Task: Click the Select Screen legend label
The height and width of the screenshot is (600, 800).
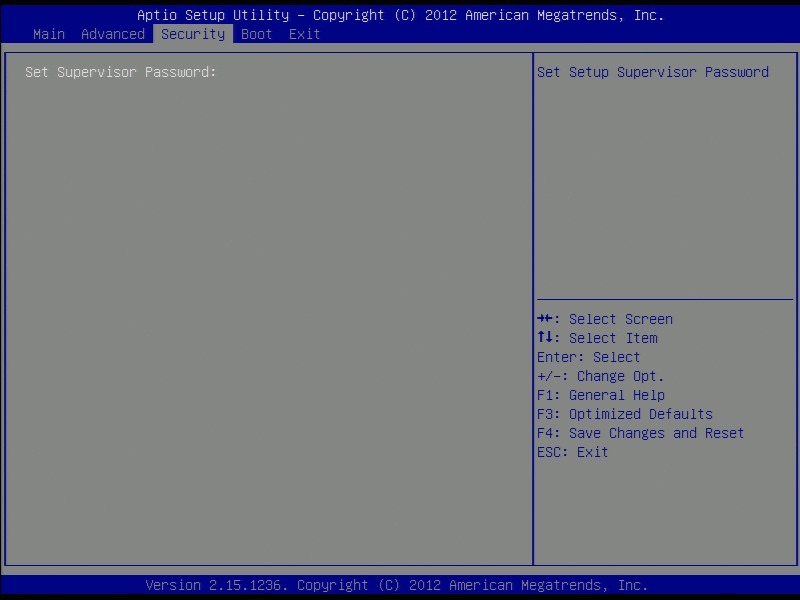Action: (621, 319)
